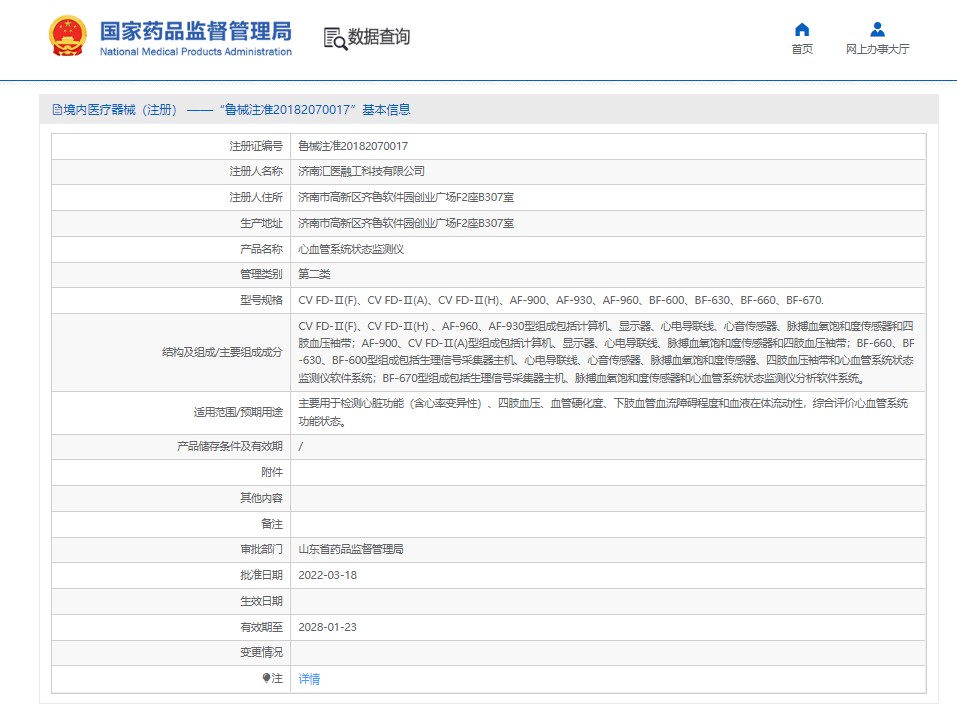The height and width of the screenshot is (715, 957).
Task: Click the 网上办事大厅 user icon
Action: pos(877,29)
